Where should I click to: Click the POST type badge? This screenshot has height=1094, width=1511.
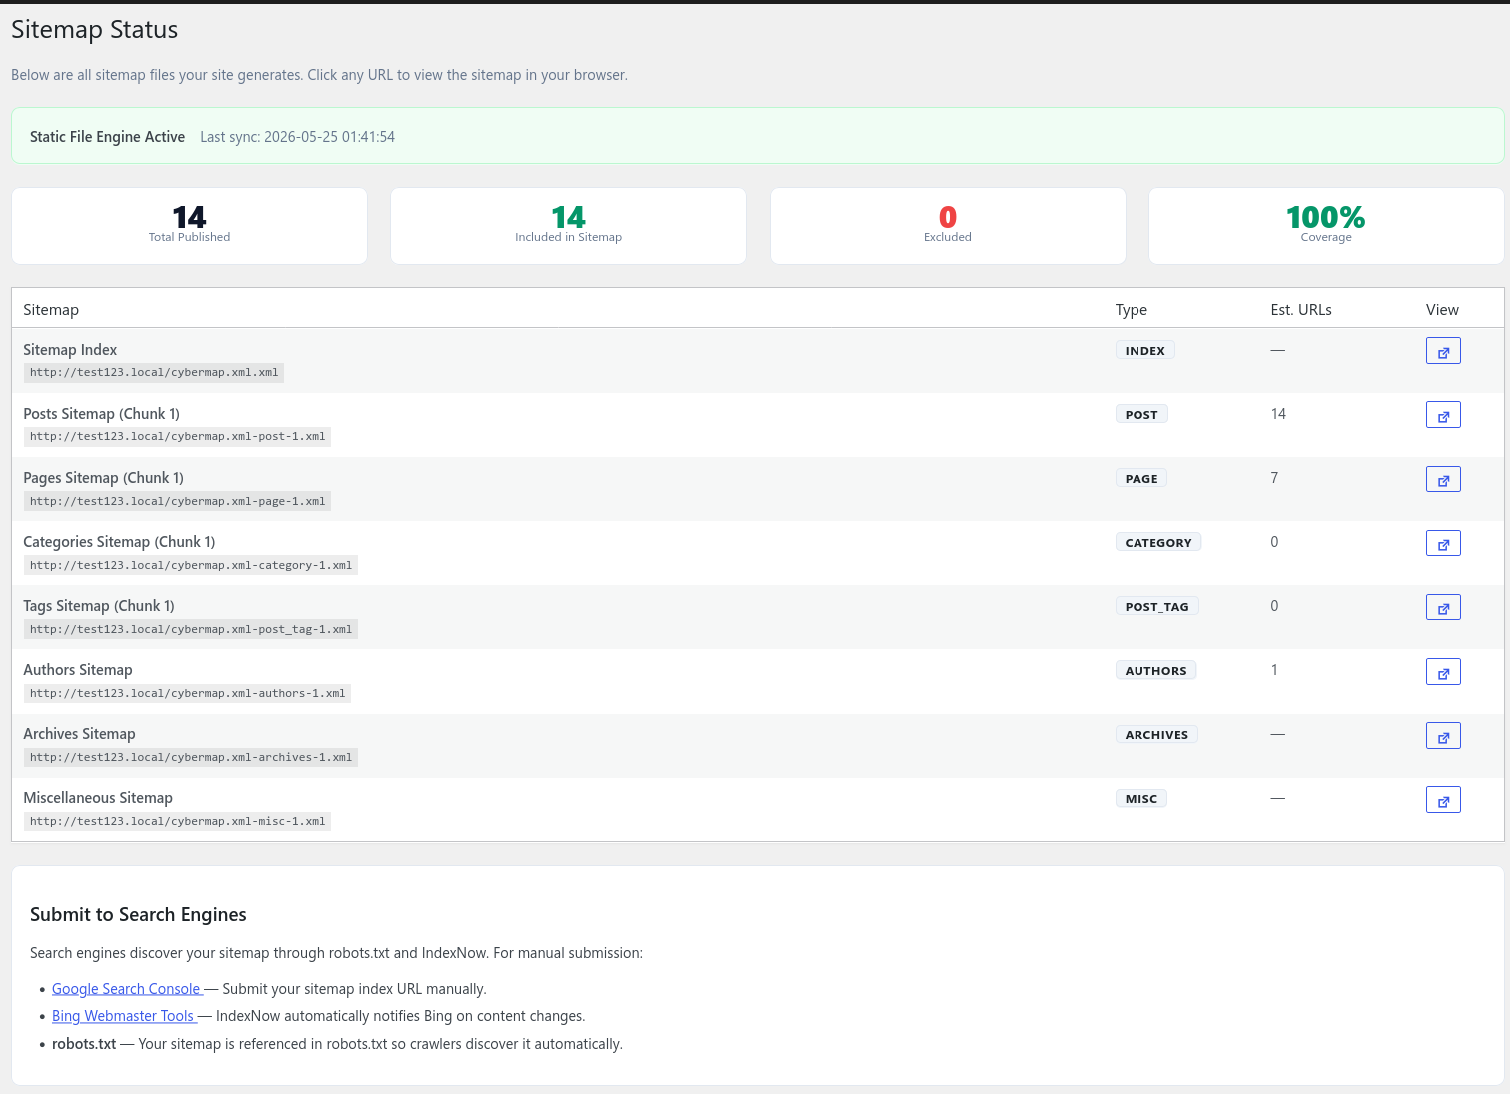[x=1141, y=415]
